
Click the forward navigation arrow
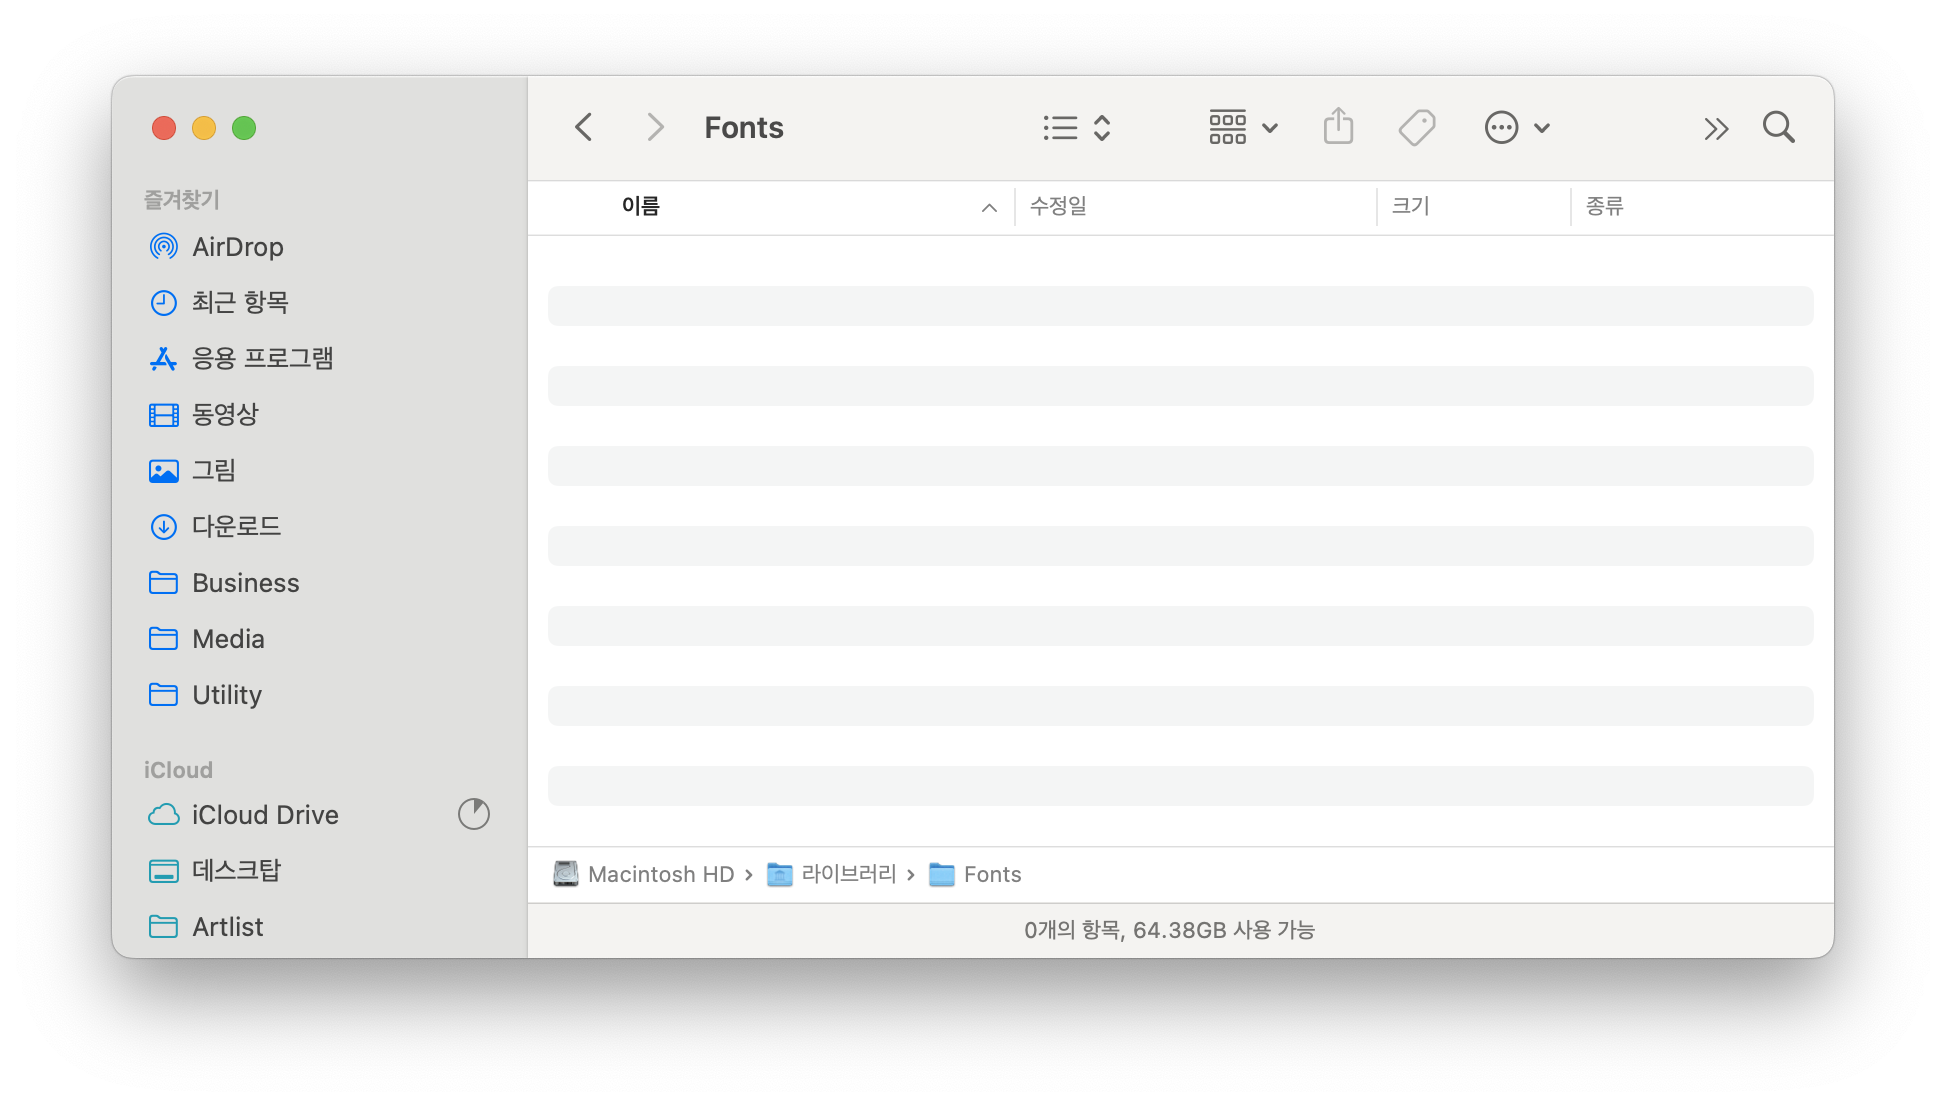click(x=655, y=128)
